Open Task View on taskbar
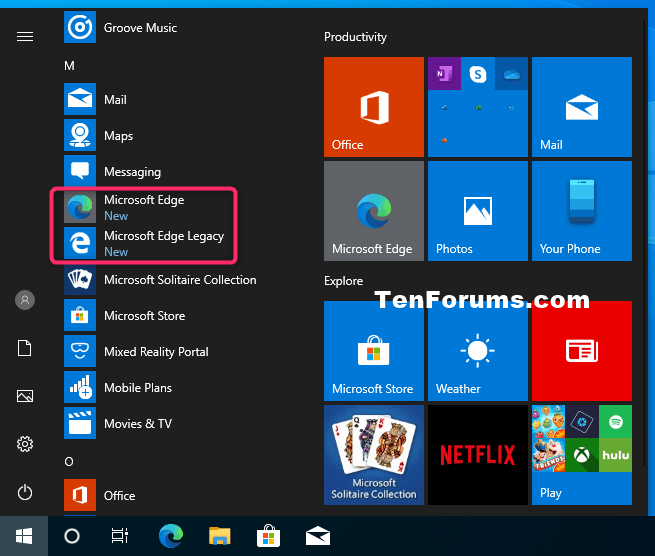 click(x=120, y=536)
